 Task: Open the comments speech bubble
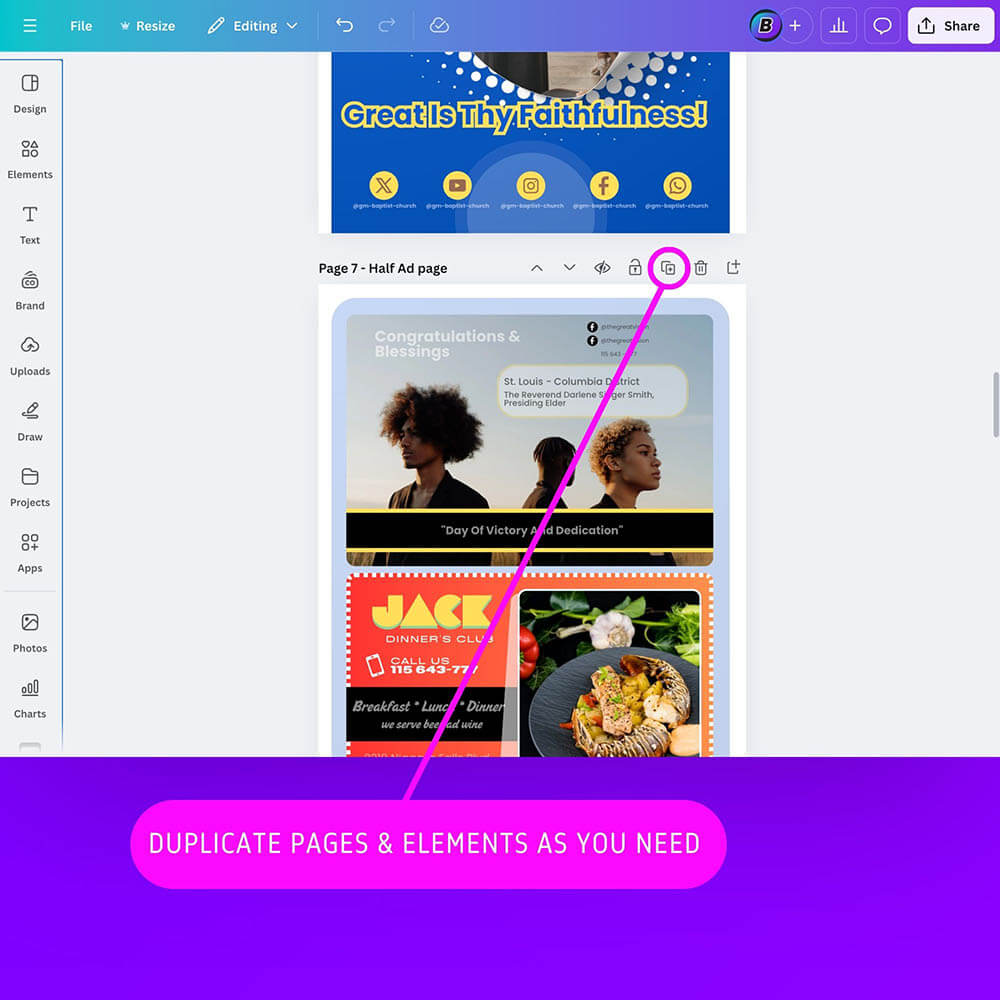(882, 26)
